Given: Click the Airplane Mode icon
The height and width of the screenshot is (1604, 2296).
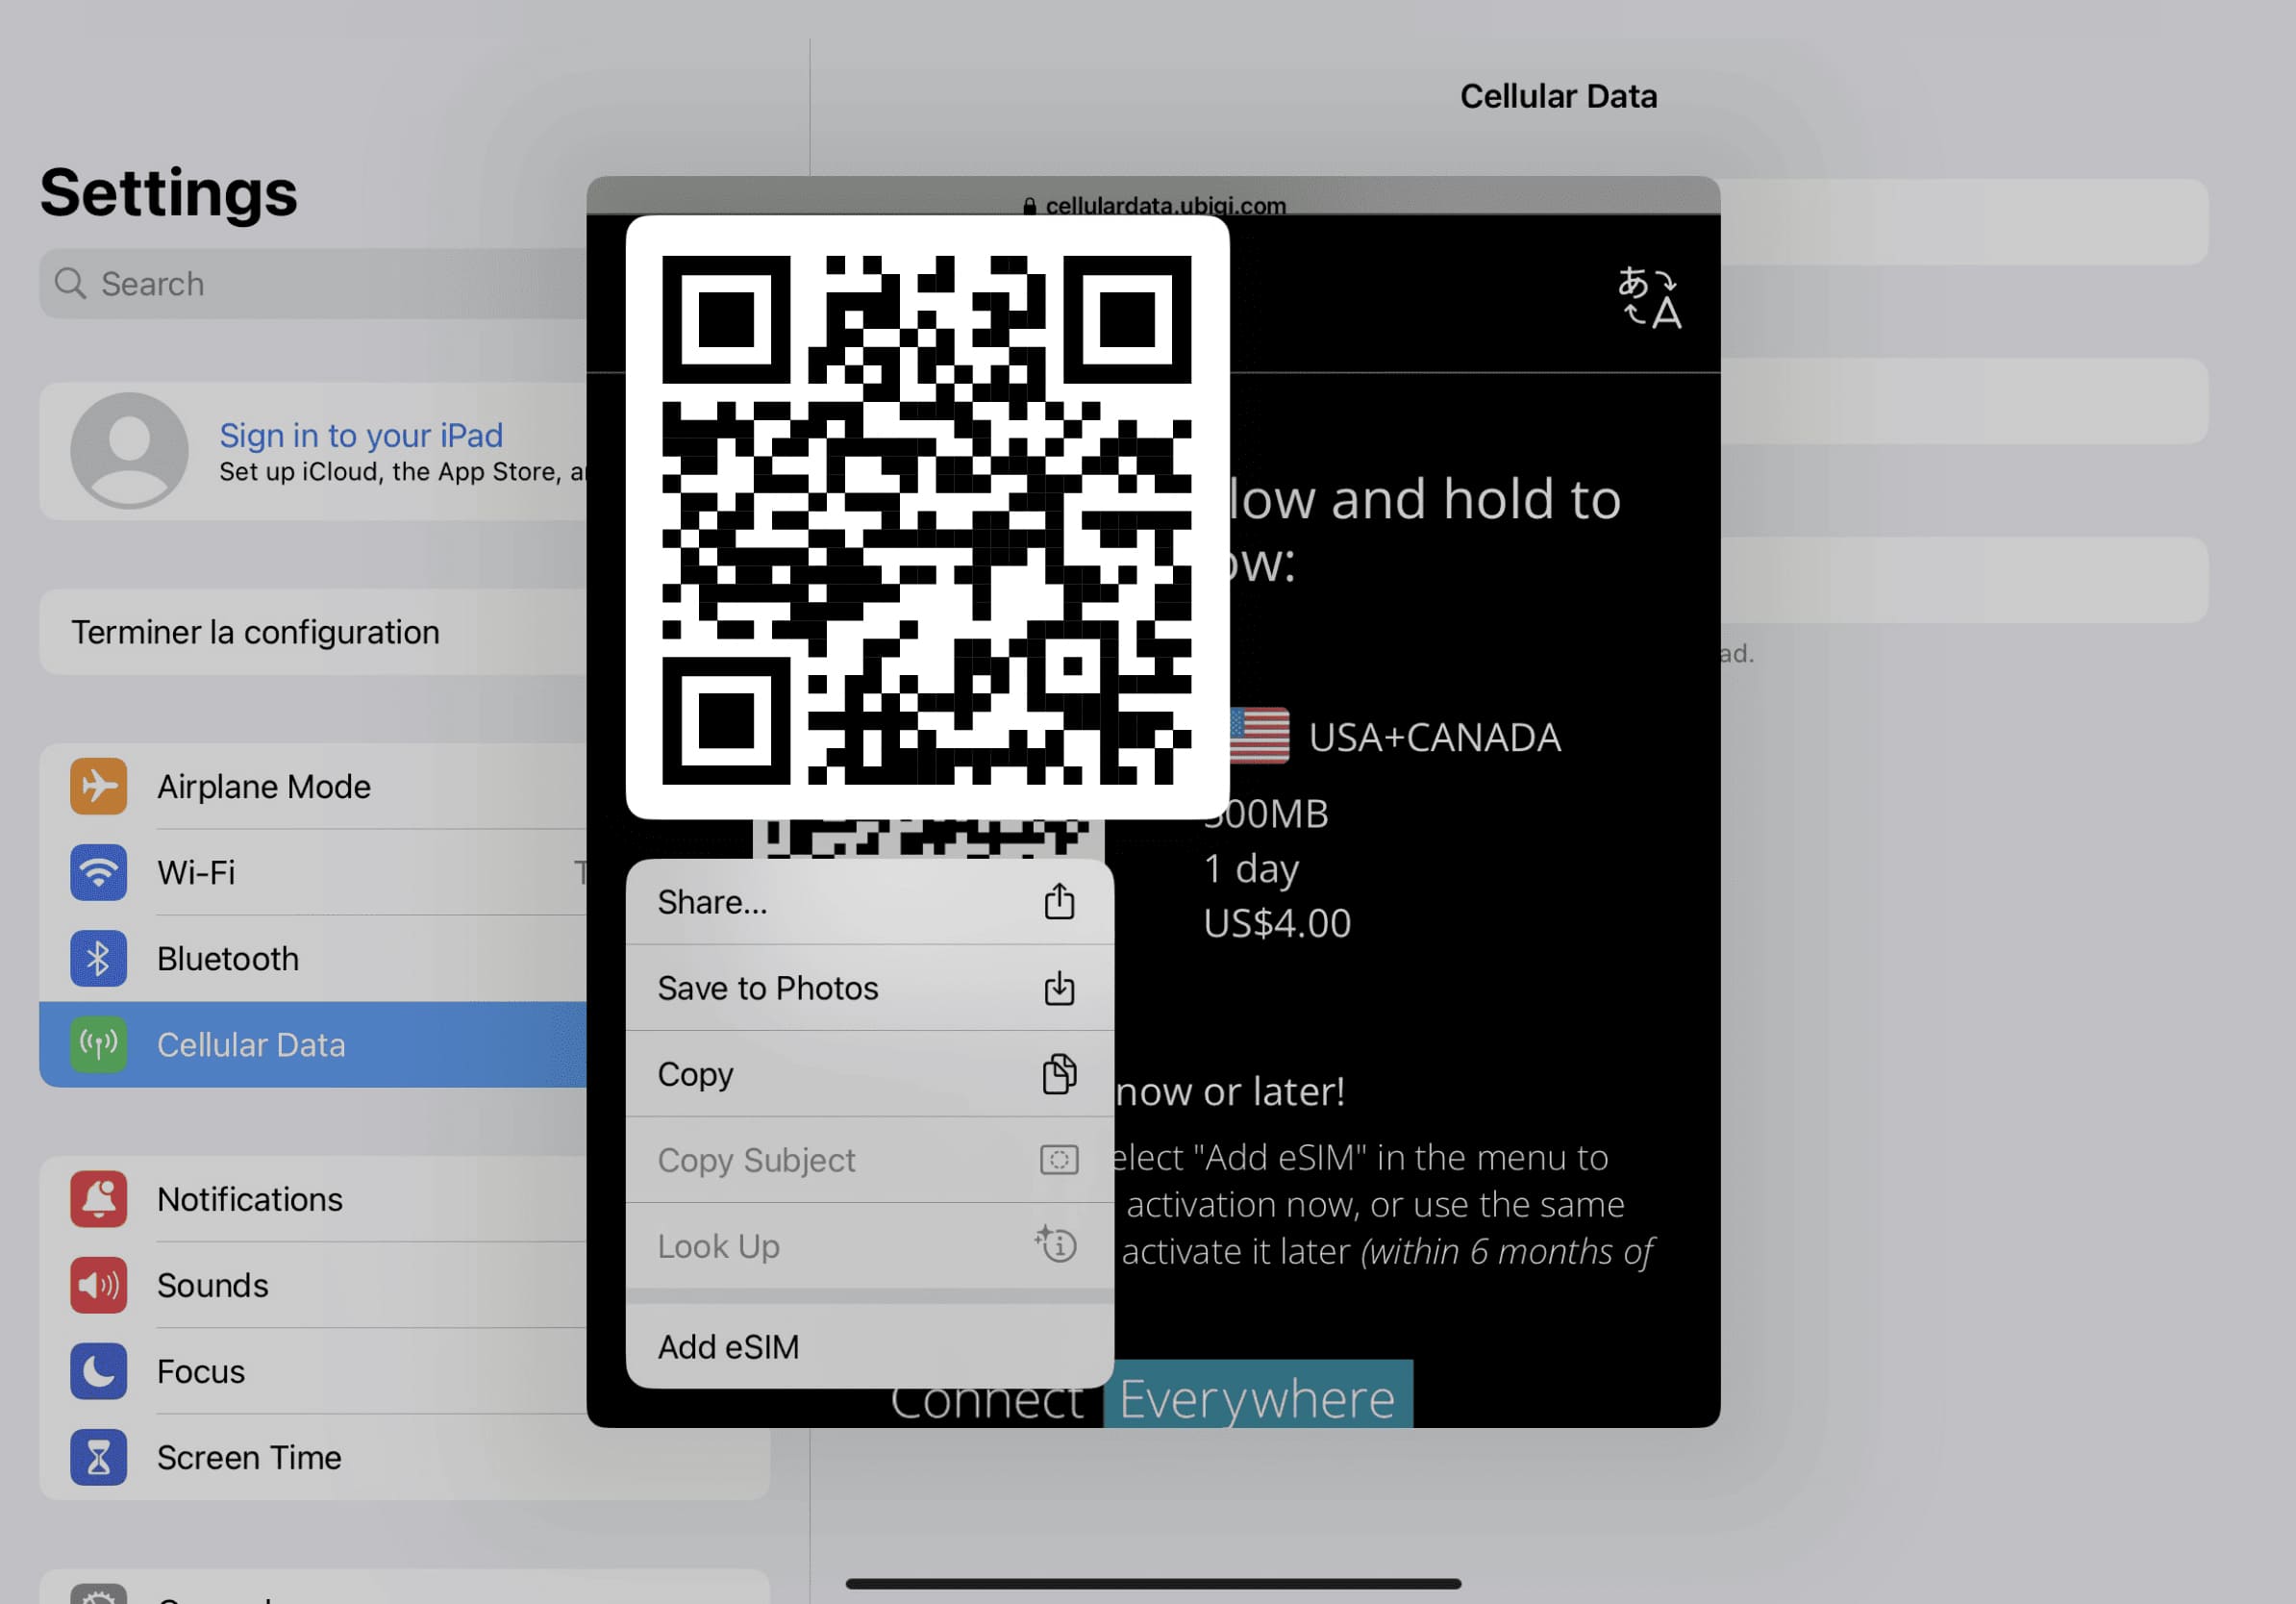Looking at the screenshot, I should 98,786.
